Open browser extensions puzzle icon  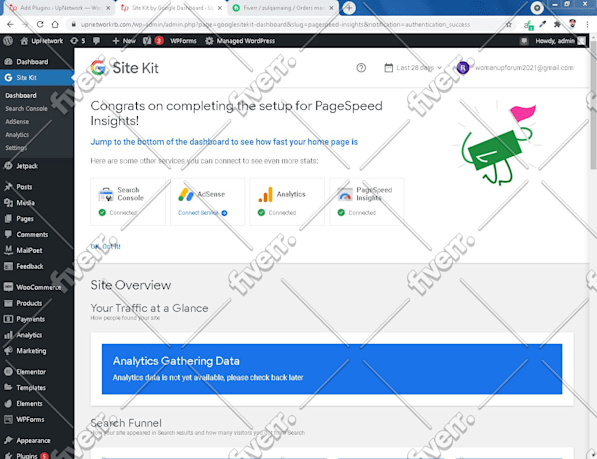557,24
